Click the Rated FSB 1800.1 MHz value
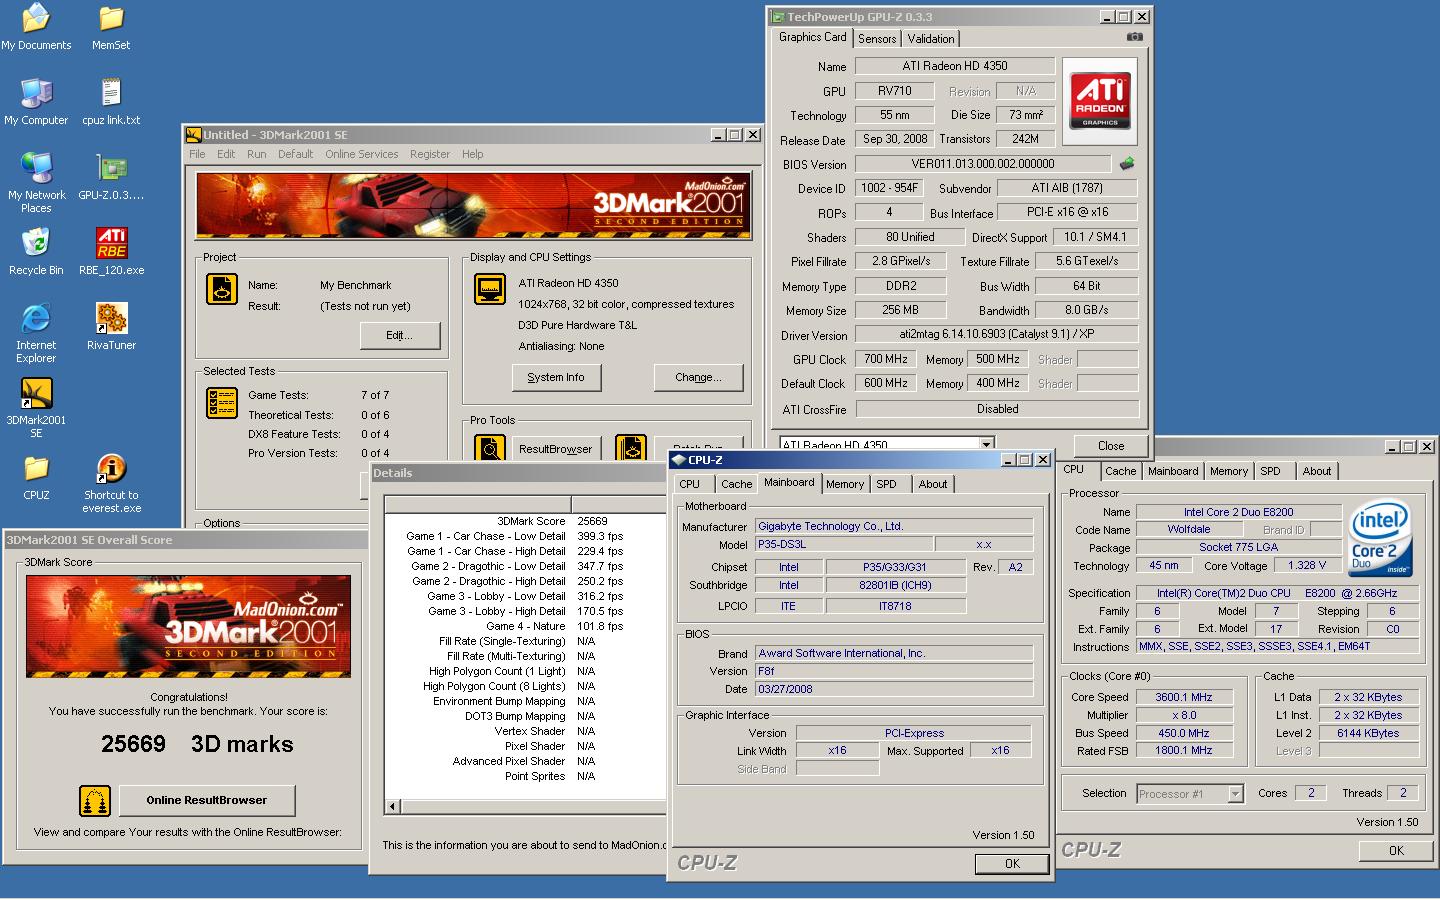The image size is (1440, 900). point(1183,750)
